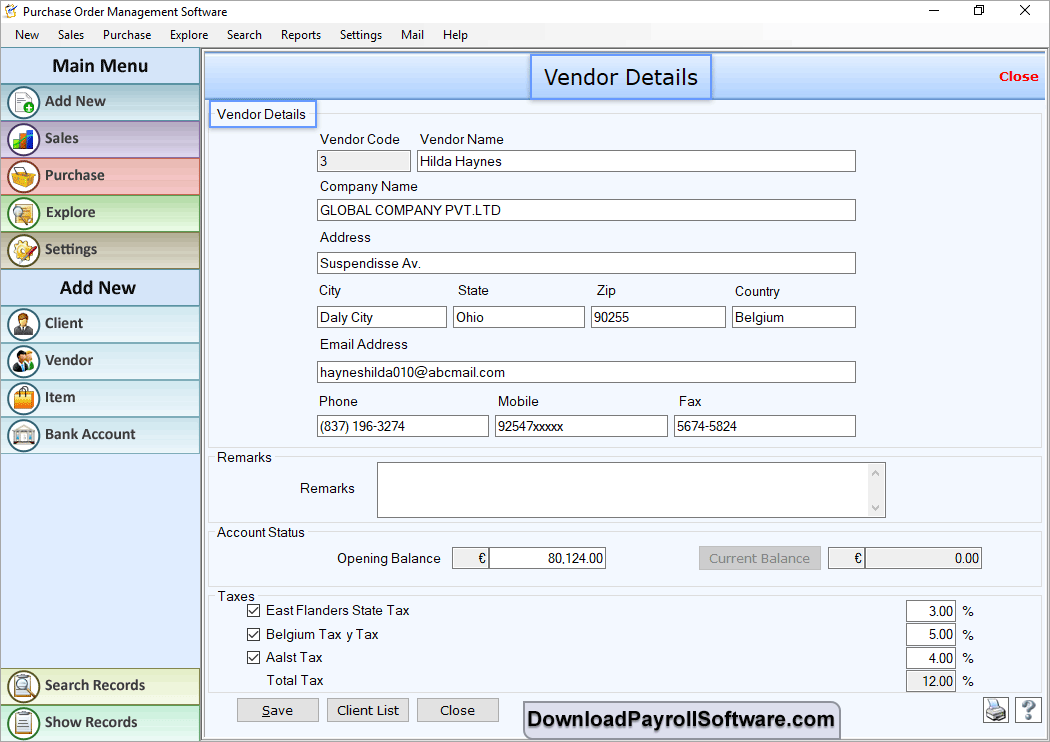1050x742 pixels.
Task: Click the red Close link at top right
Action: point(1018,77)
